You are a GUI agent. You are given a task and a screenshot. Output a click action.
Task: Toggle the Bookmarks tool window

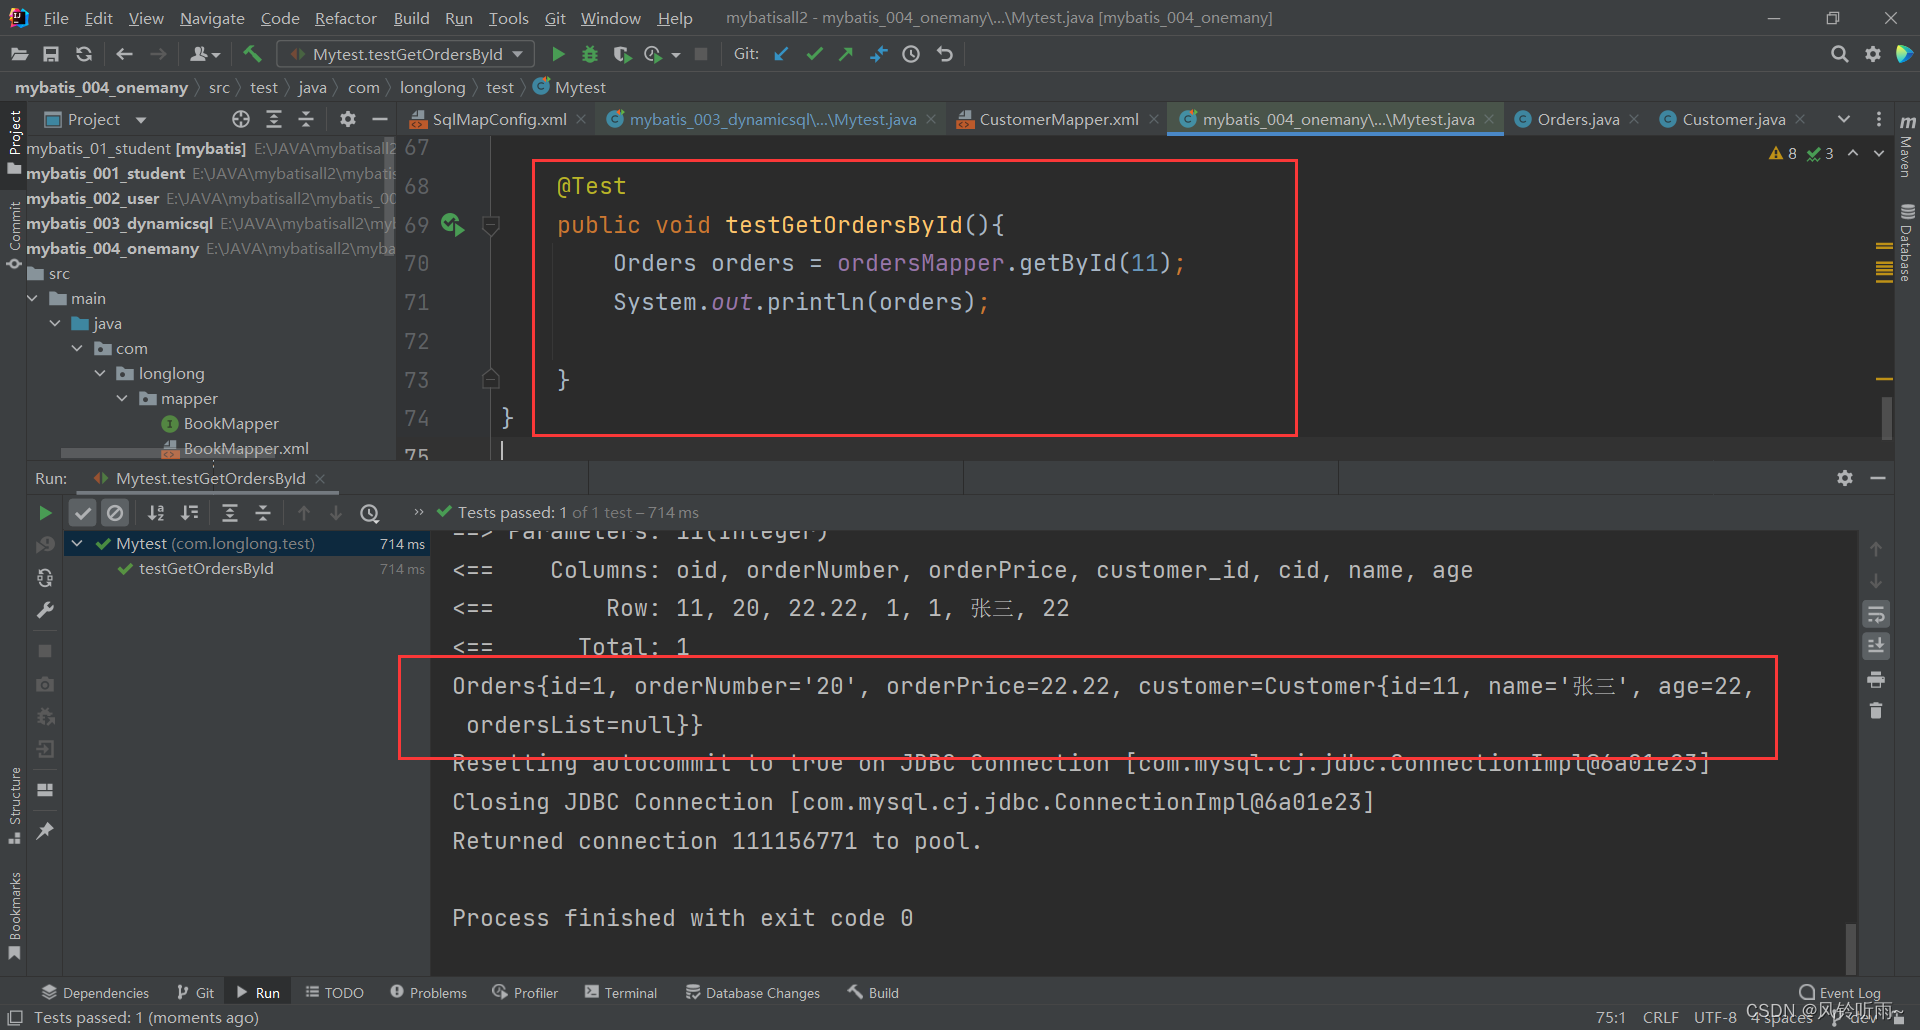[x=15, y=916]
